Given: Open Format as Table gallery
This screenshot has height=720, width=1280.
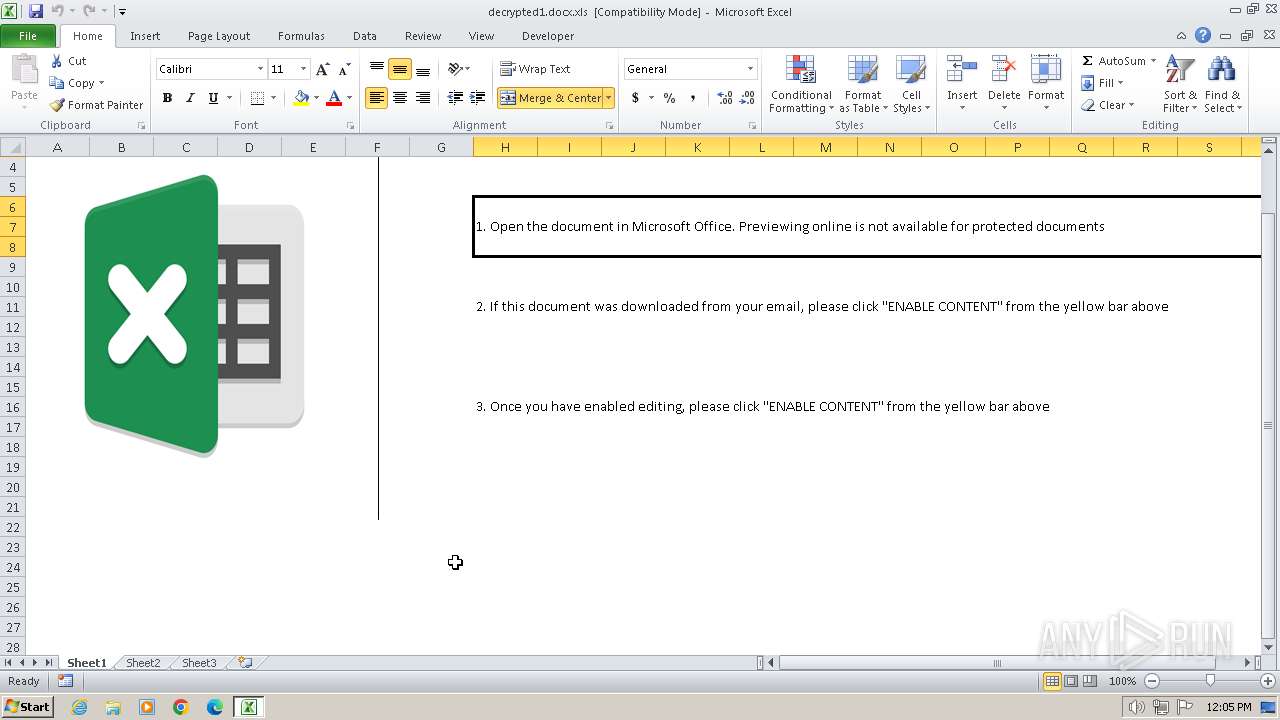Looking at the screenshot, I should 862,84.
